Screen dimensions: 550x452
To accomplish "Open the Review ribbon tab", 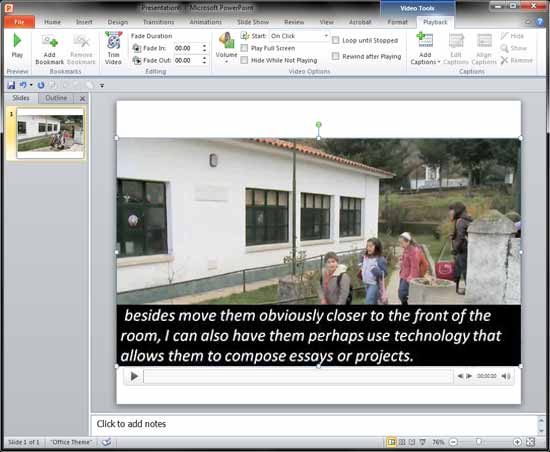I will 294,22.
